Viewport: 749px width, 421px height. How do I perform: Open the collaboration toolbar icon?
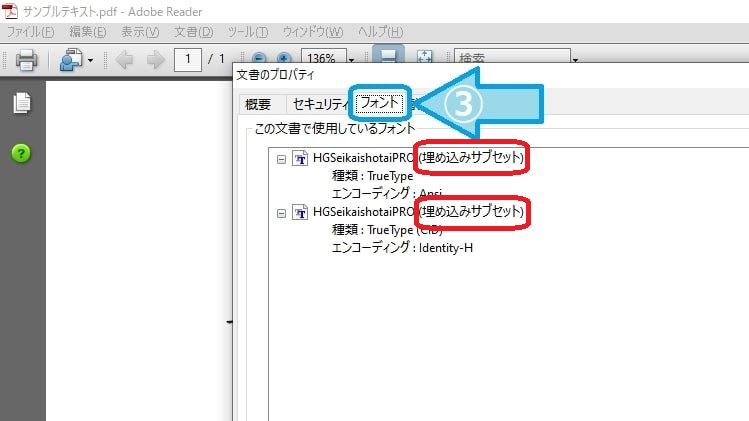coord(71,60)
